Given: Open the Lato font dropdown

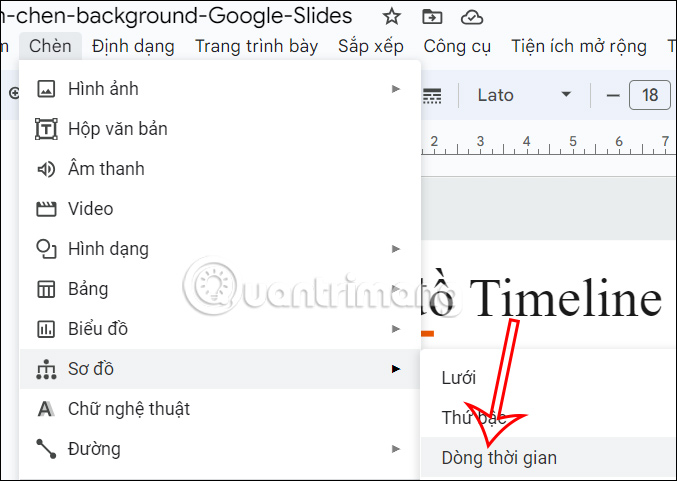Looking at the screenshot, I should click(x=525, y=95).
